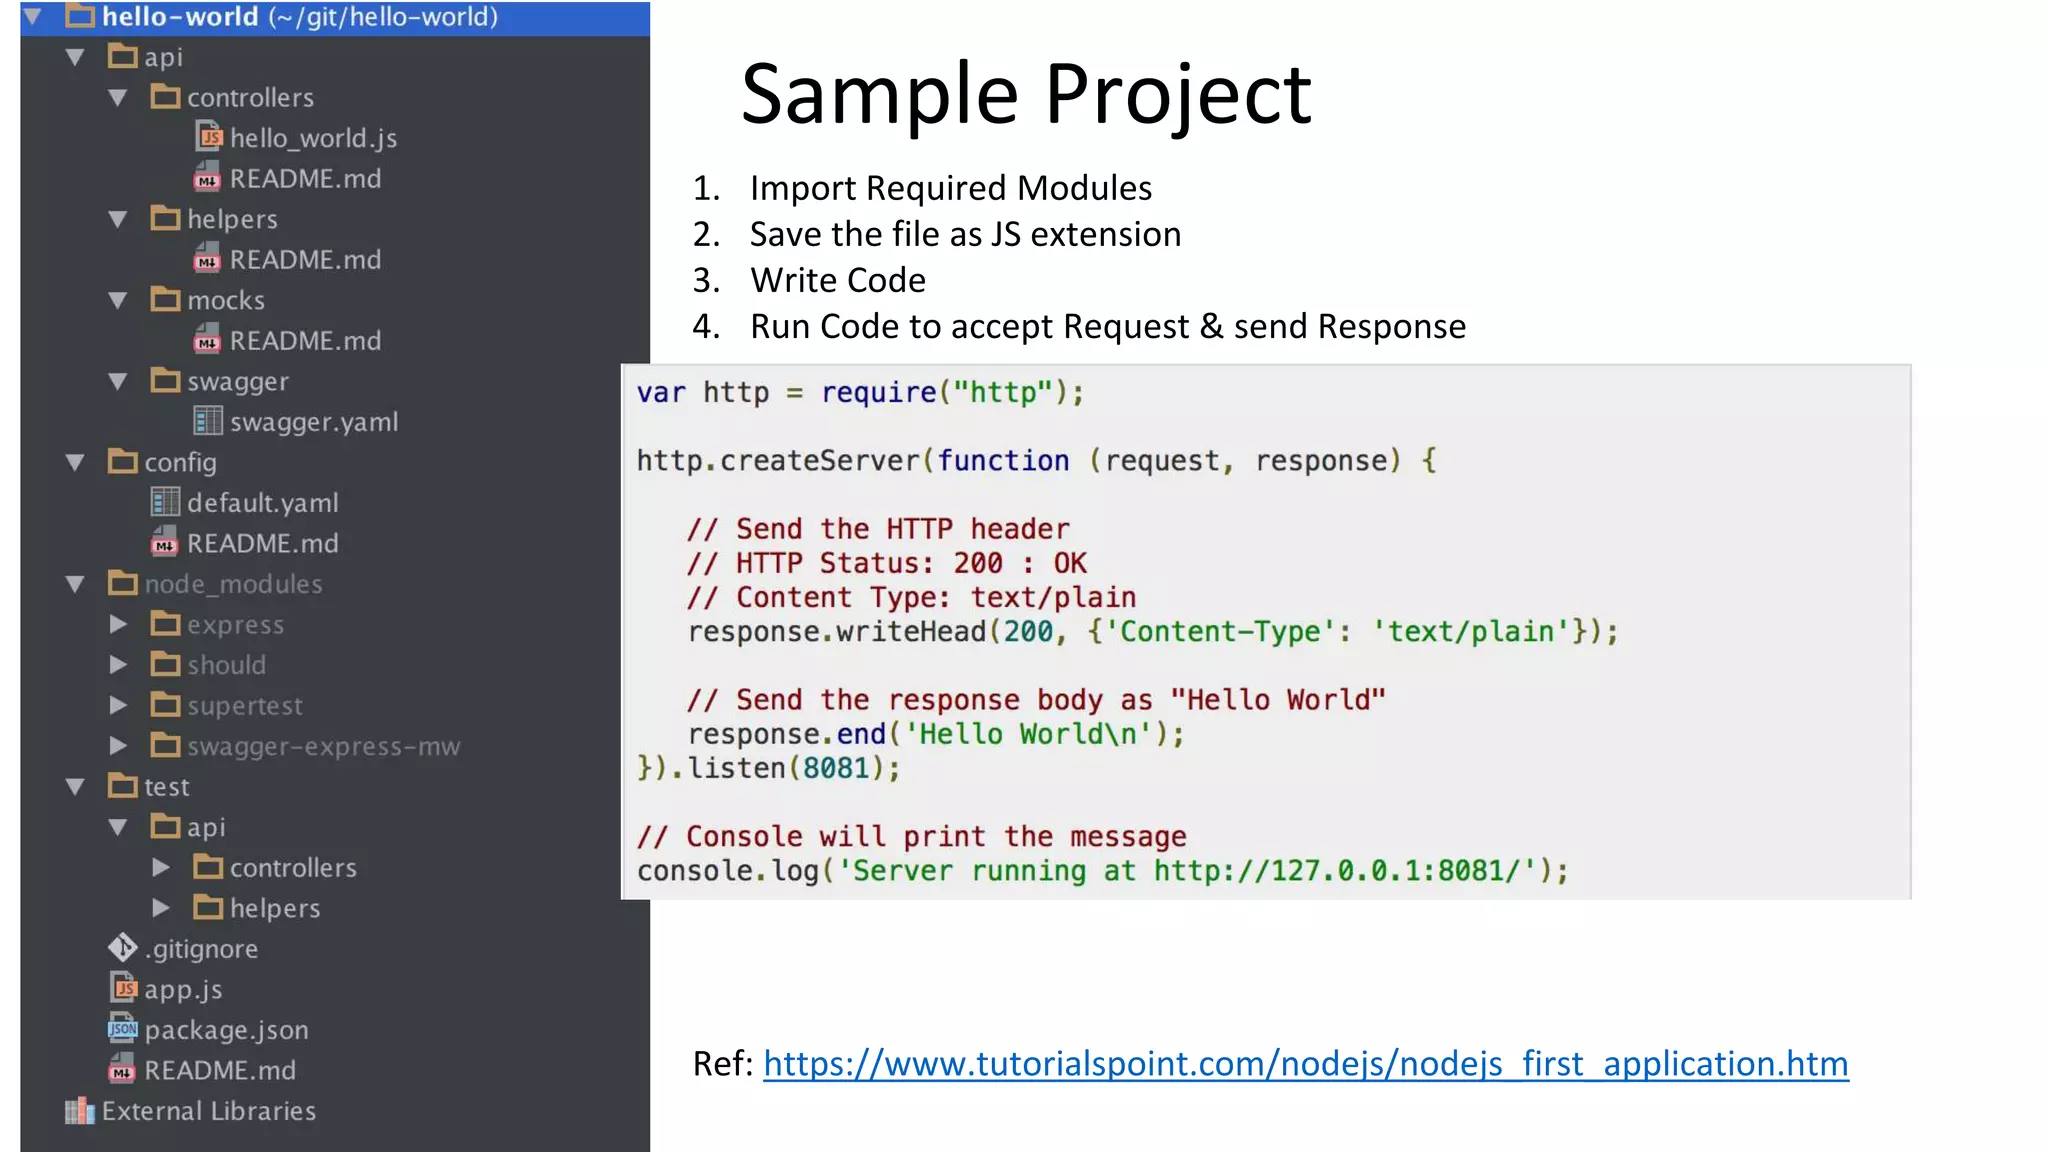The image size is (2048, 1152).
Task: Click the should folder icon
Action: pos(165,663)
